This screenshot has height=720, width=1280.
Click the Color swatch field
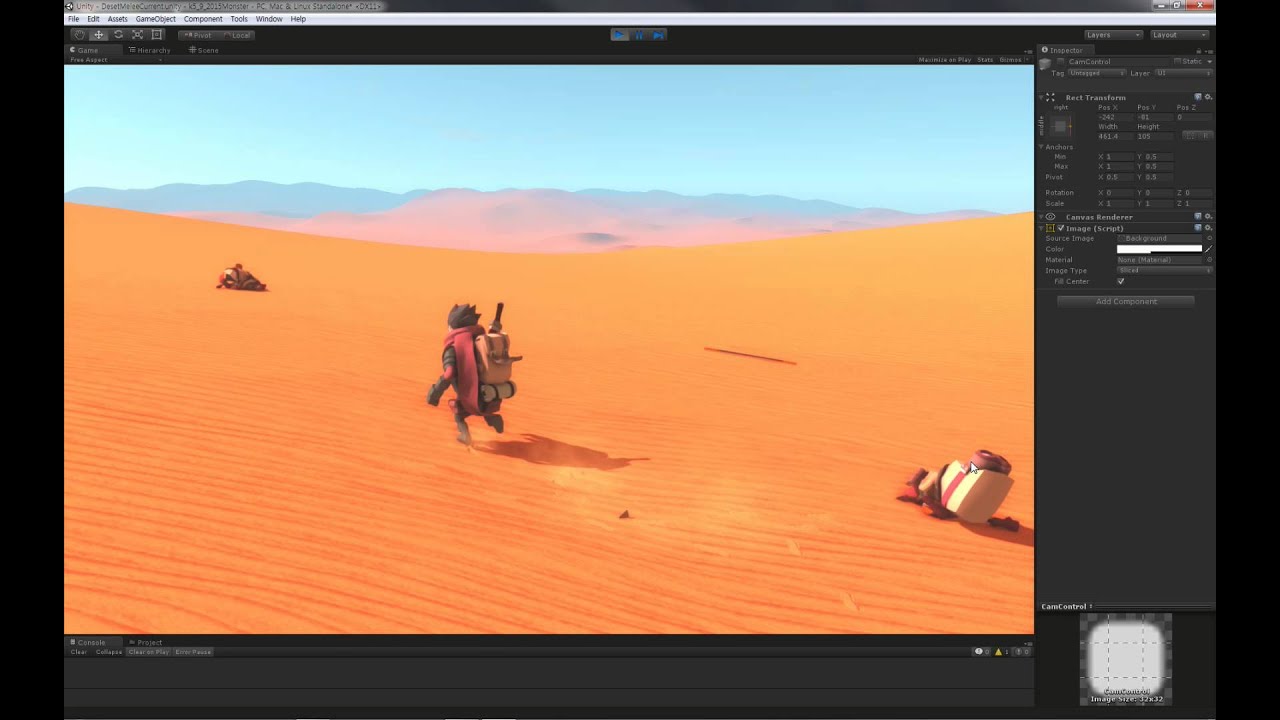pyautogui.click(x=1159, y=249)
